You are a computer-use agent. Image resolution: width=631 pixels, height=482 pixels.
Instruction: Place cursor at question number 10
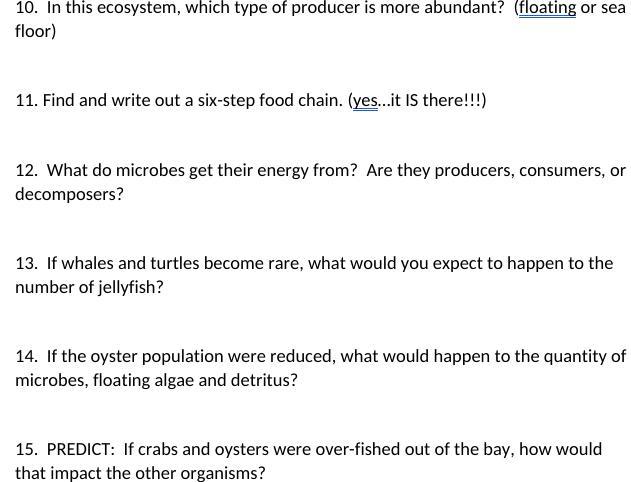(27, 8)
